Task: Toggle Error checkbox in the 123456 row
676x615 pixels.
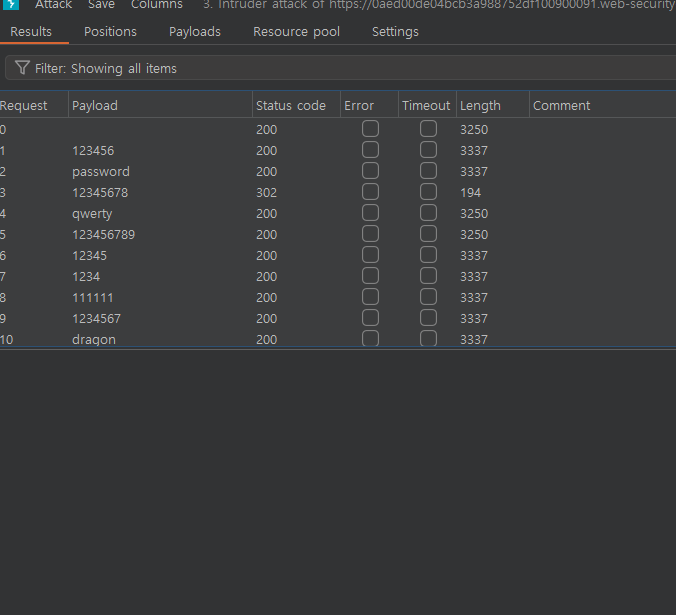Action: point(370,150)
